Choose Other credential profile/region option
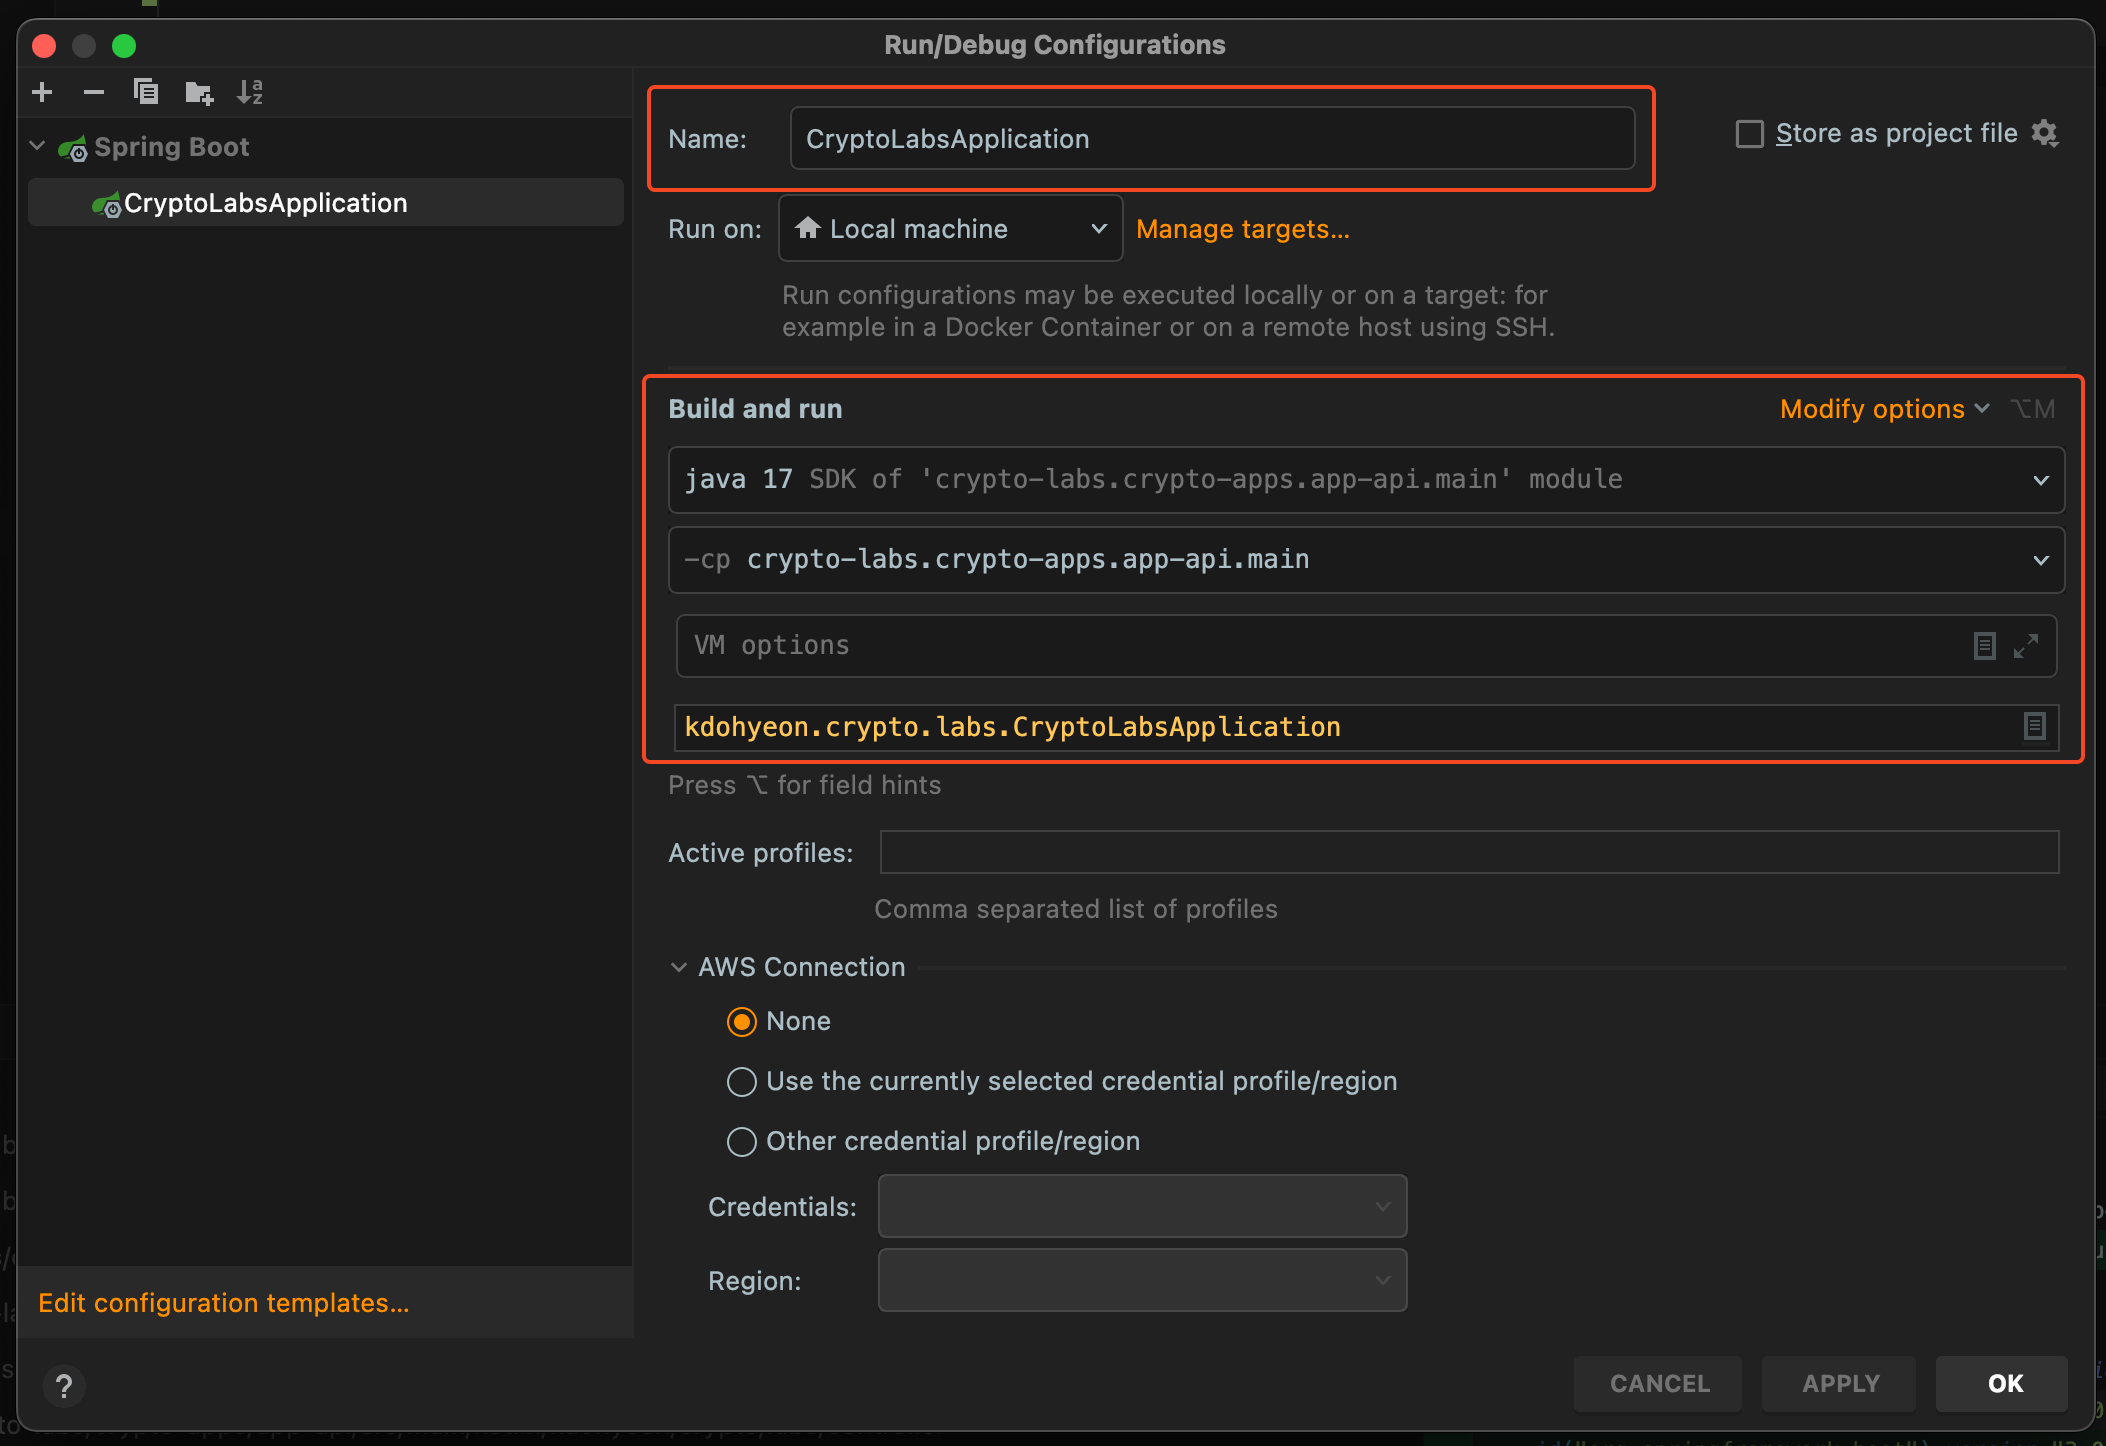The width and height of the screenshot is (2106, 1446). point(741,1142)
